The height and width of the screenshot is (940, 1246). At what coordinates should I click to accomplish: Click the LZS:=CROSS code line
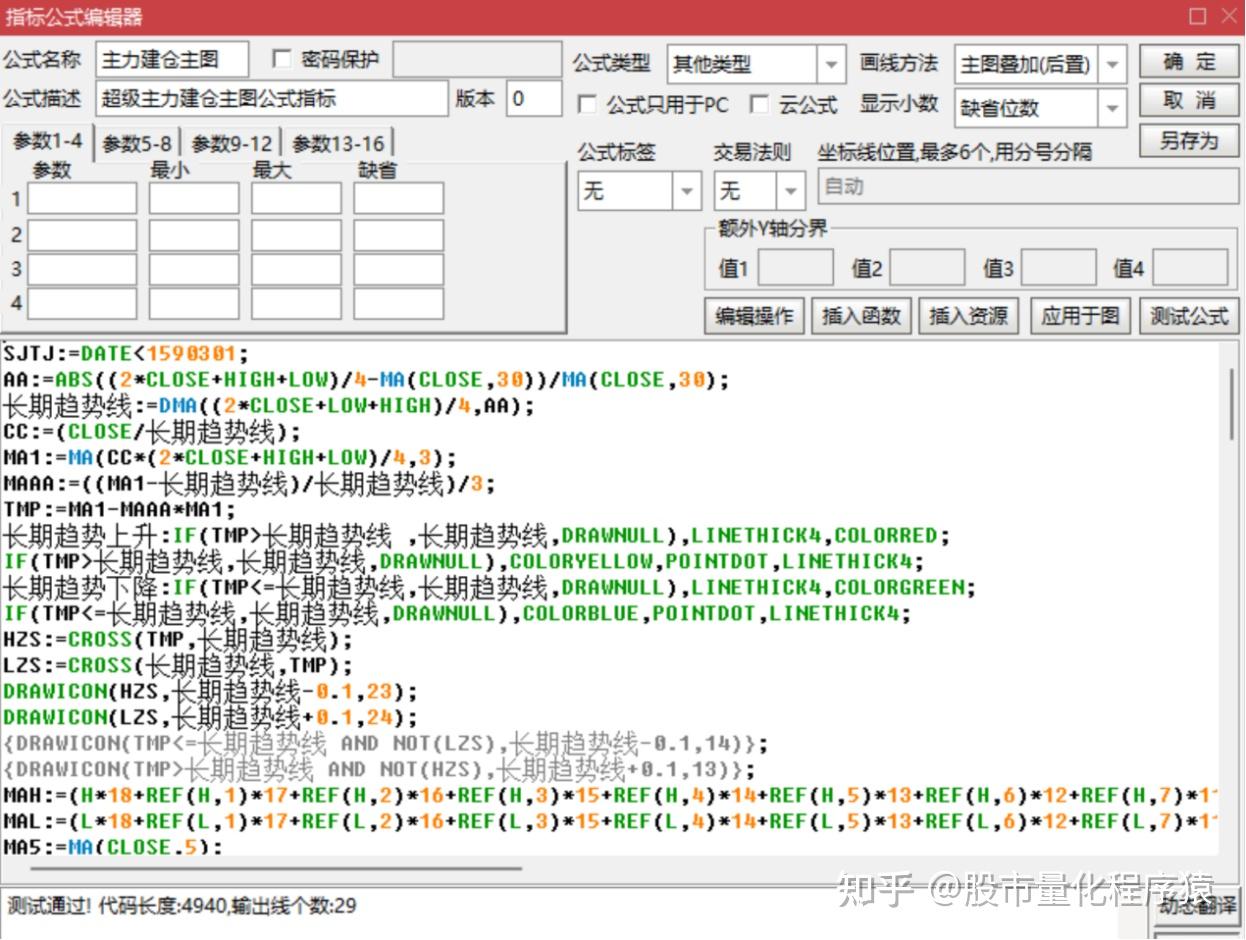click(178, 665)
